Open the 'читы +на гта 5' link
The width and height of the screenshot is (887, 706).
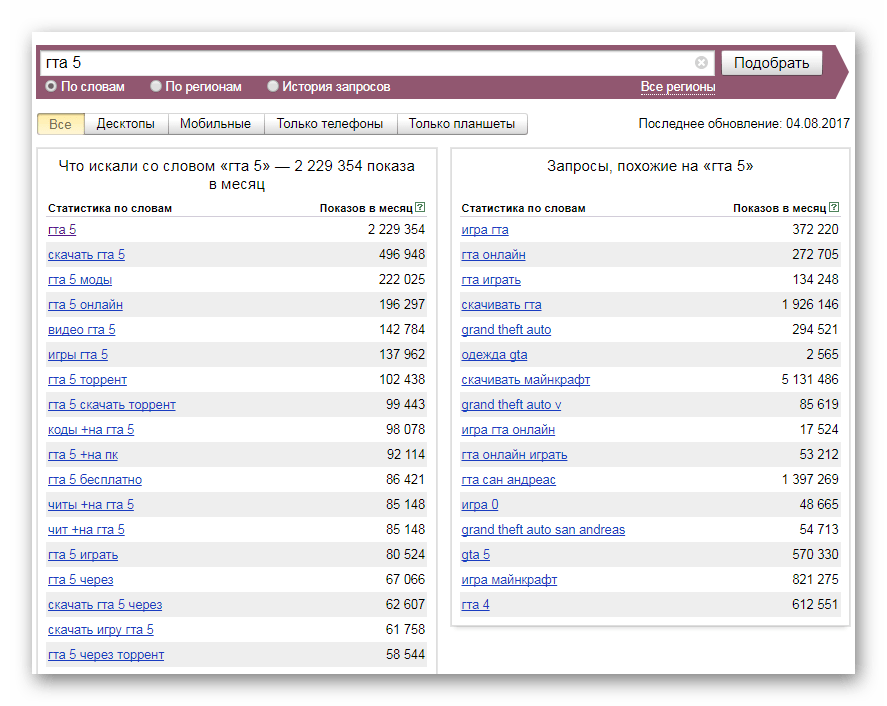point(91,505)
